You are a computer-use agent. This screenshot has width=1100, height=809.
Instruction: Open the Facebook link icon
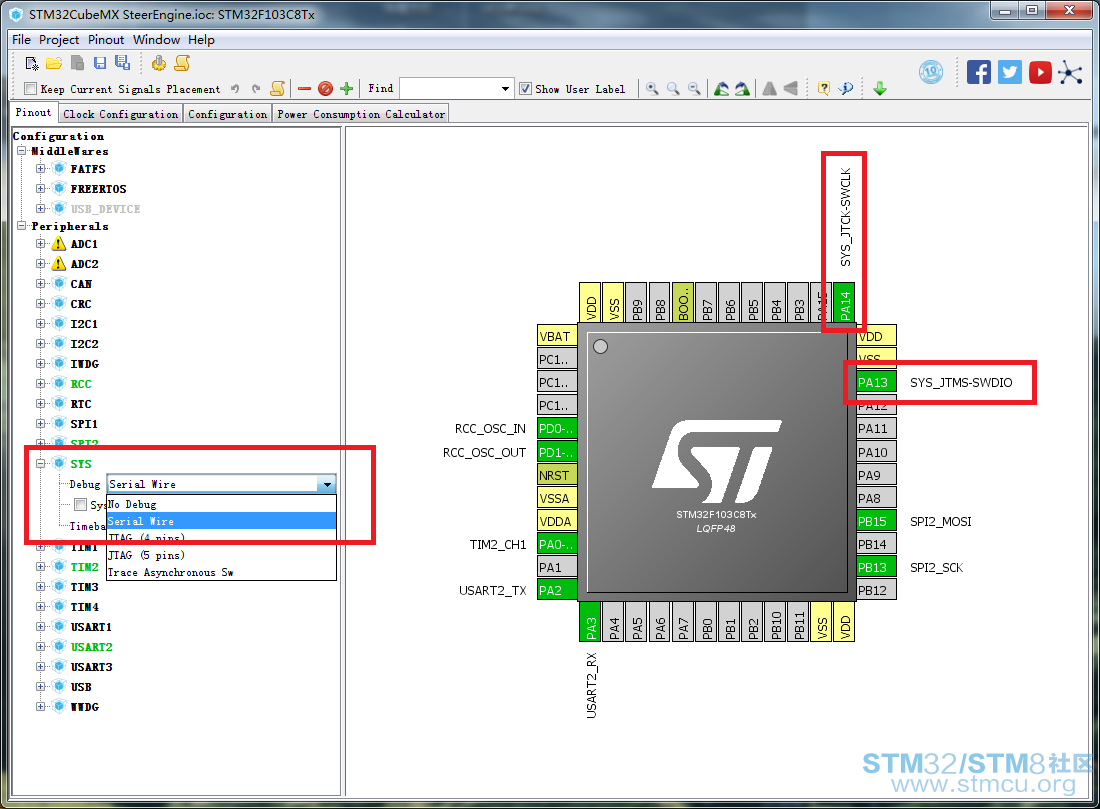point(979,72)
